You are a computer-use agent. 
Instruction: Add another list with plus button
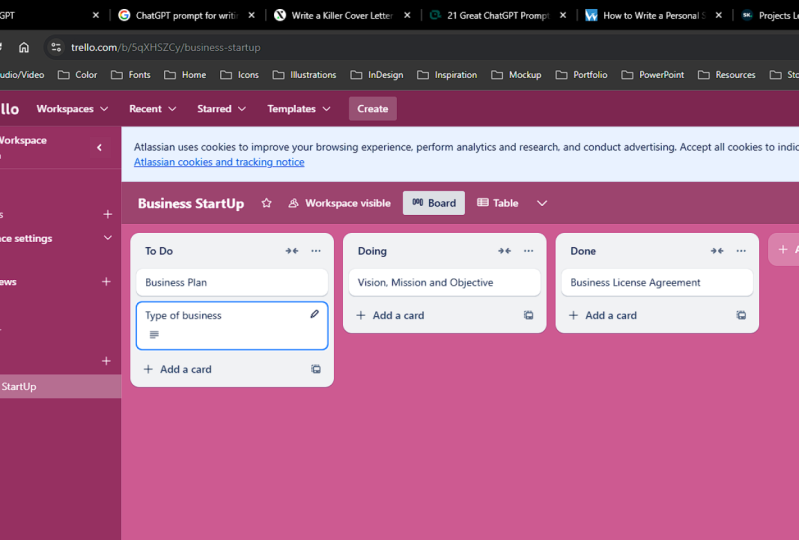783,249
